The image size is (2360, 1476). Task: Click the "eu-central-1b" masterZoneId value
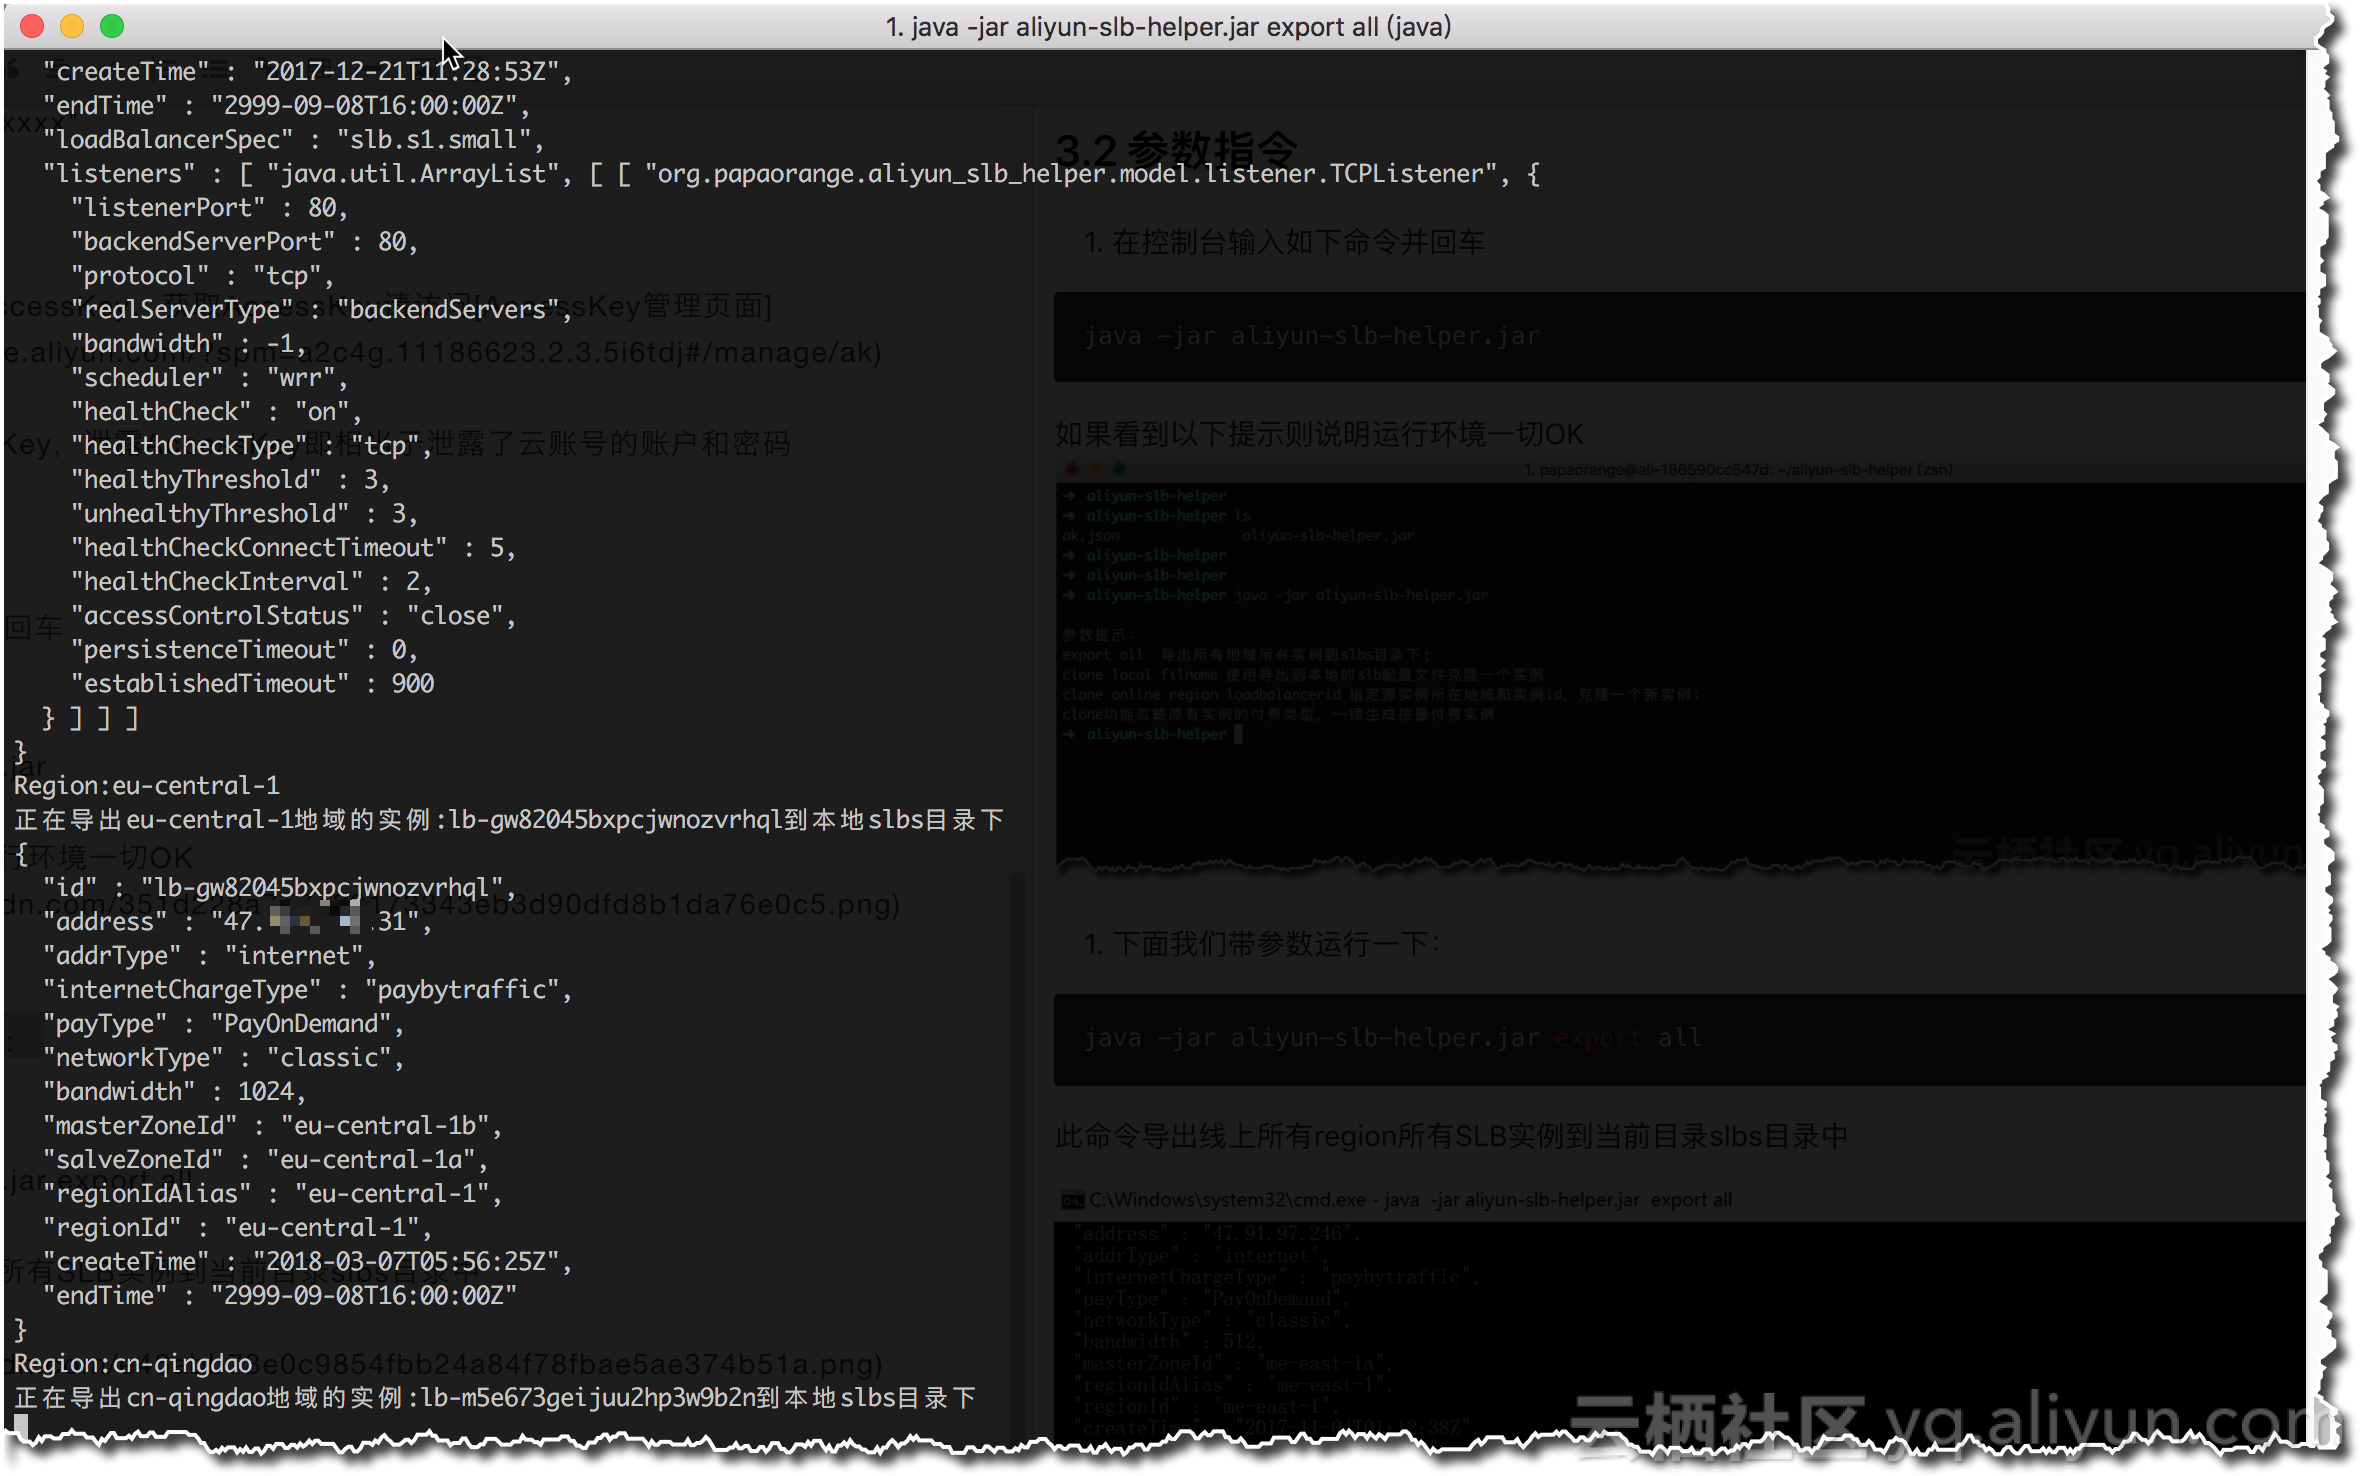(x=384, y=1126)
